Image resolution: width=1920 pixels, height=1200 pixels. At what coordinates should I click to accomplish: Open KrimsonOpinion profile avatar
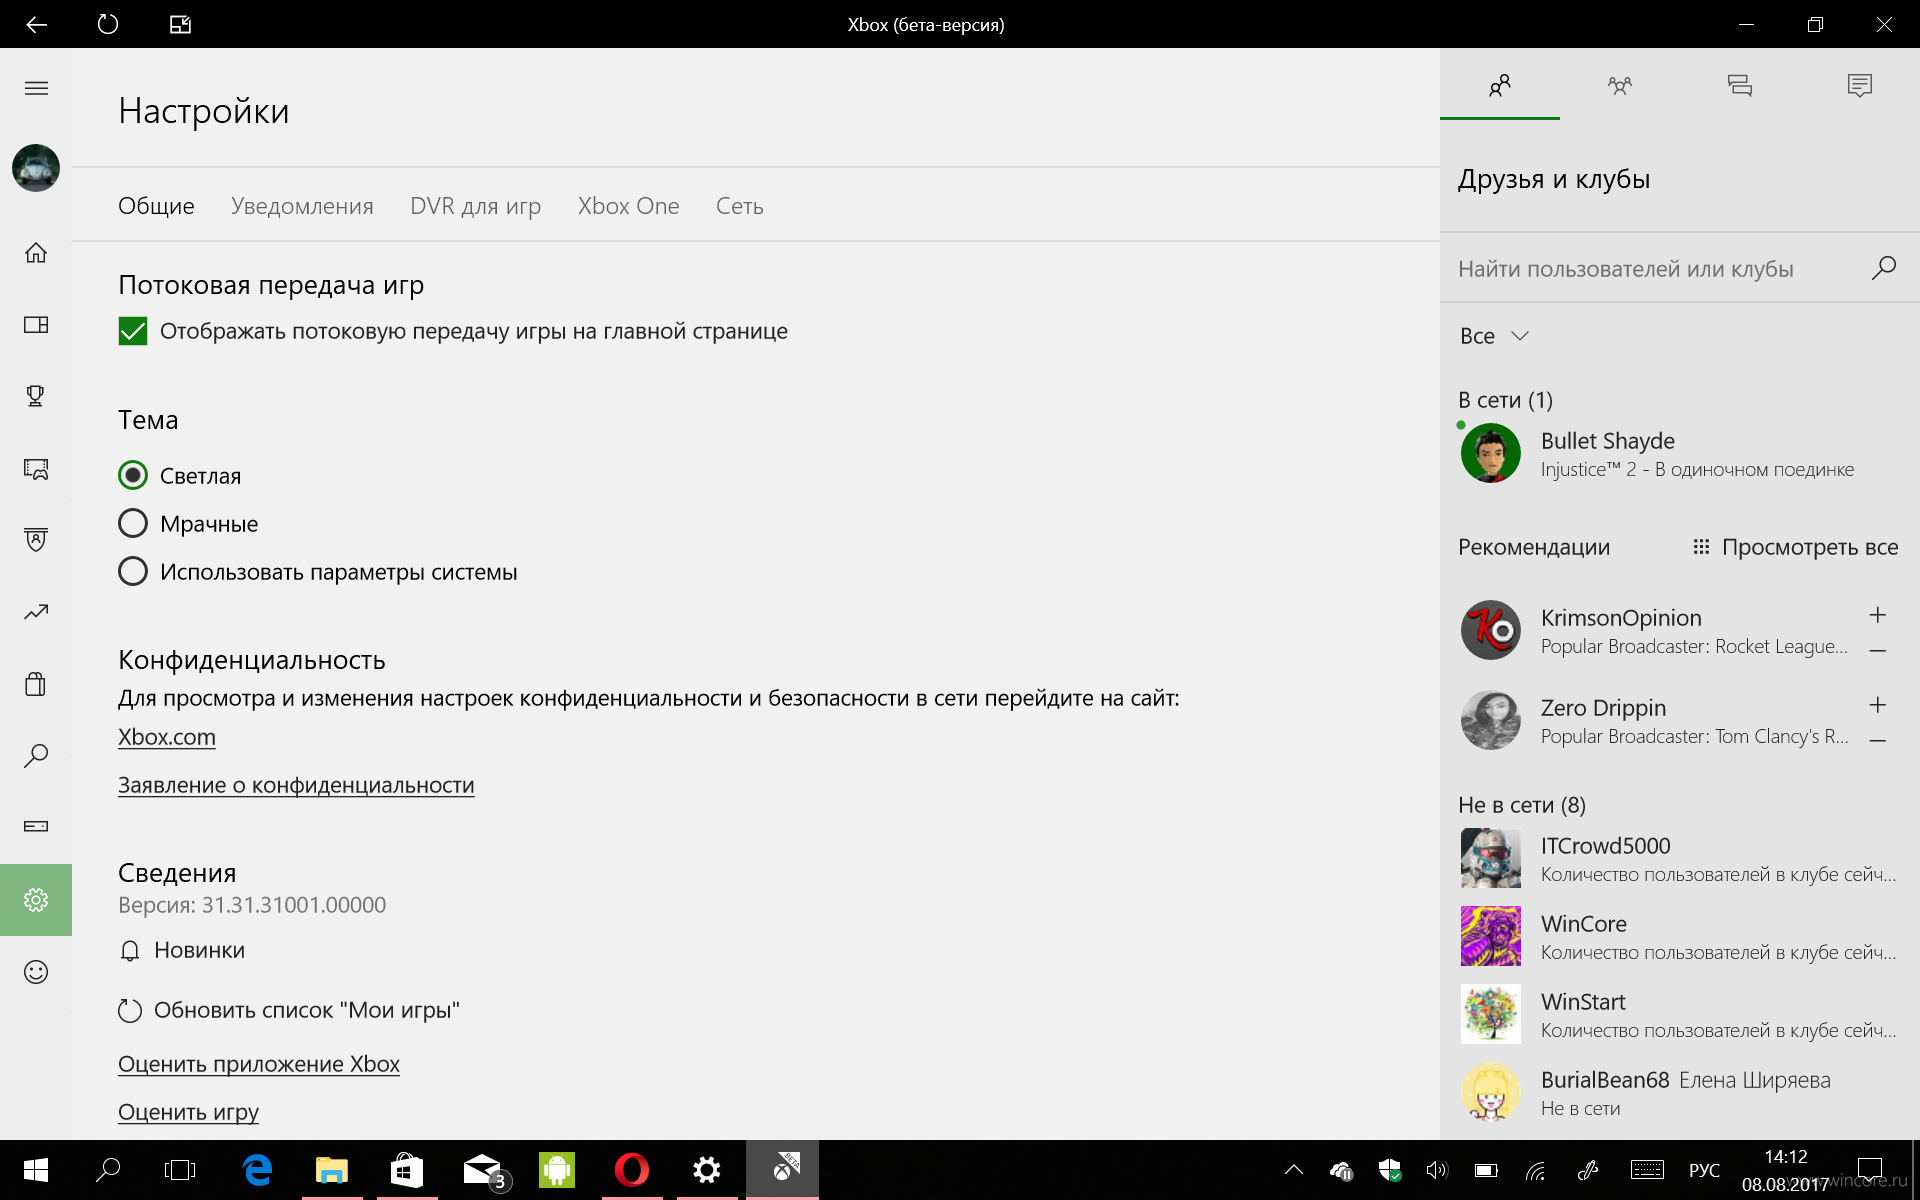(x=1491, y=630)
